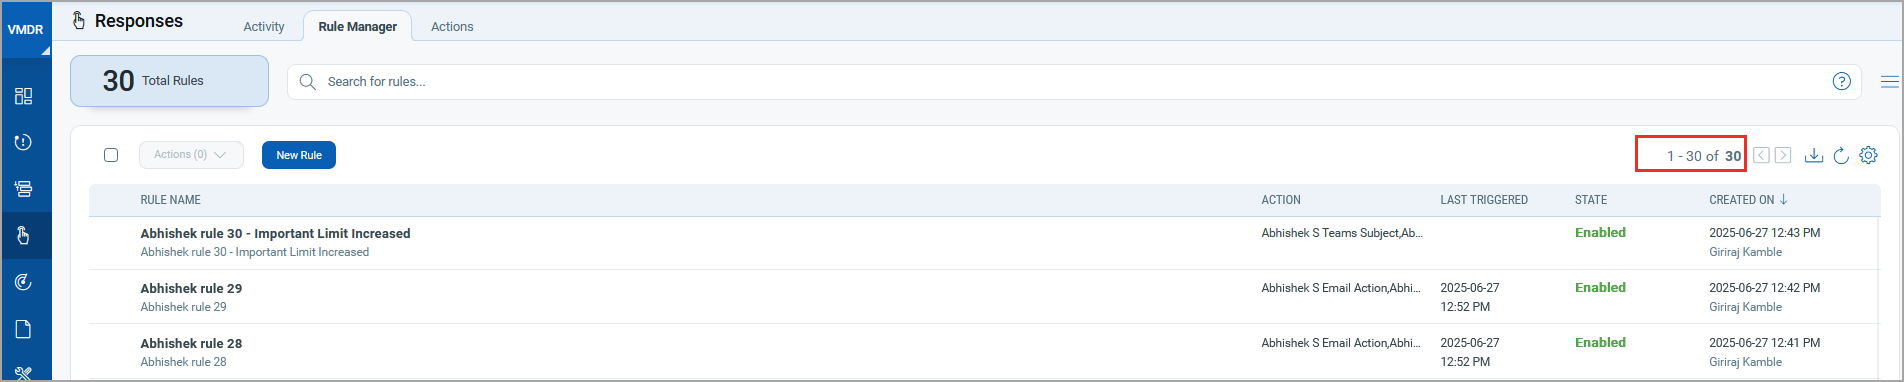Open the hamburger filter menu

point(1889,82)
